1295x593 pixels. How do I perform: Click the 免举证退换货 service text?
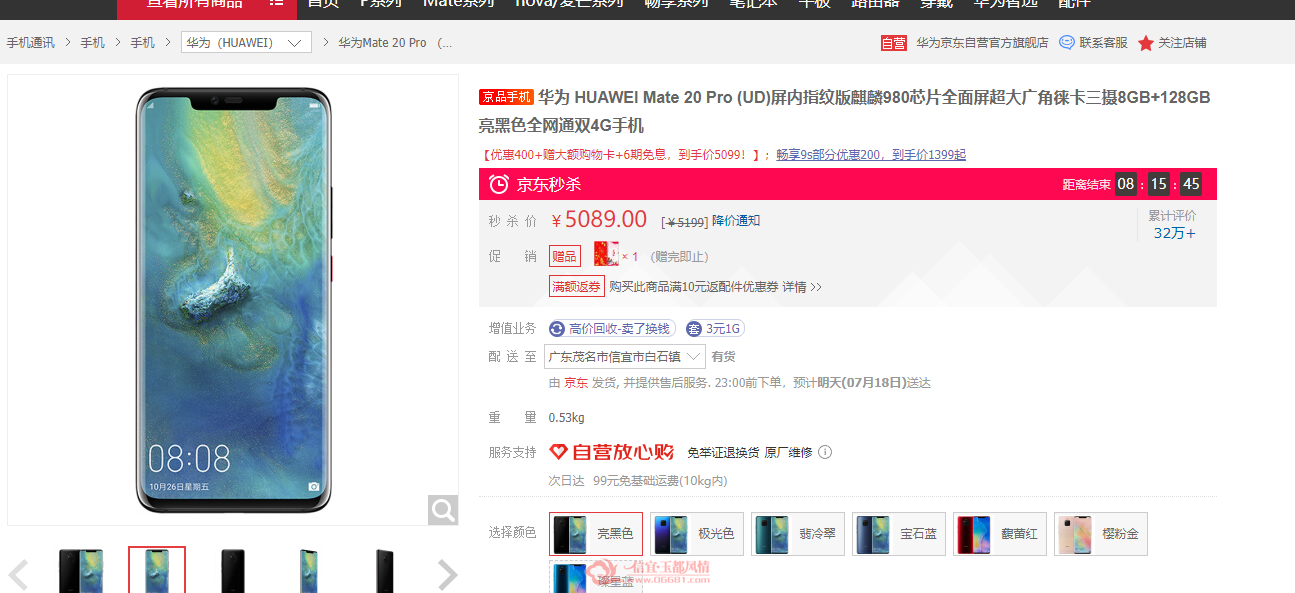point(723,452)
